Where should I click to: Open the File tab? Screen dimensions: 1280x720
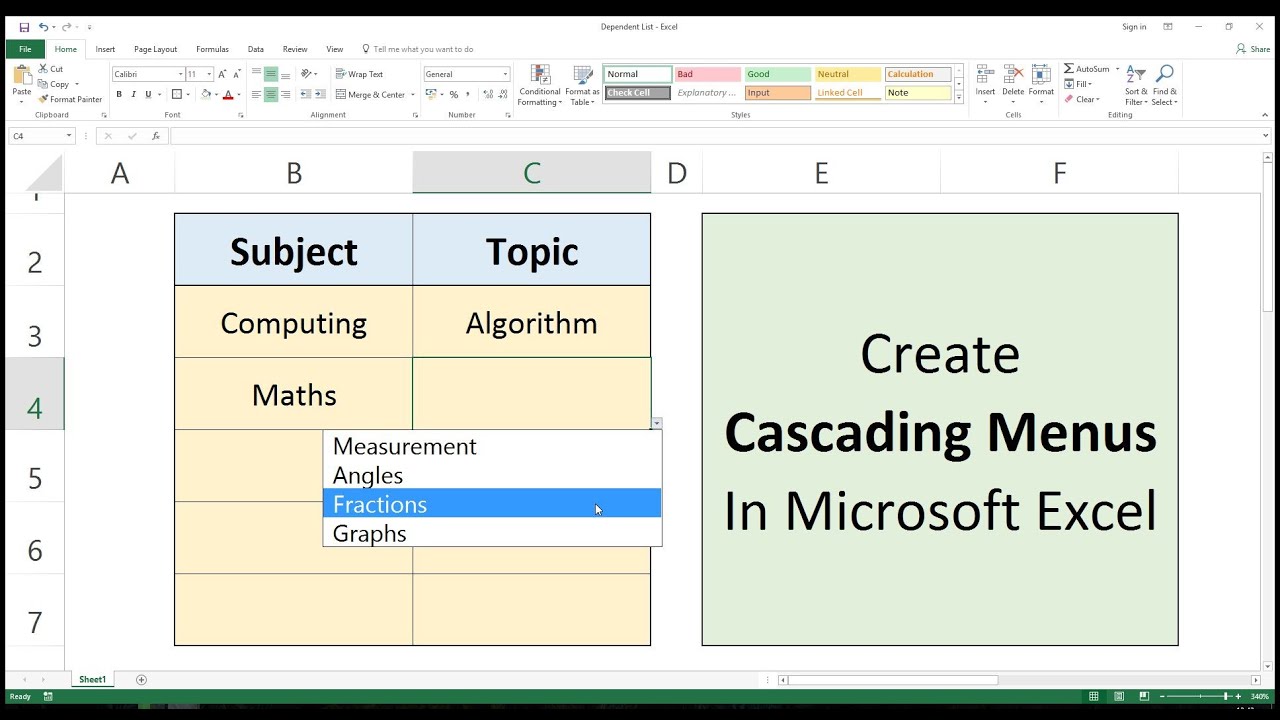(25, 49)
